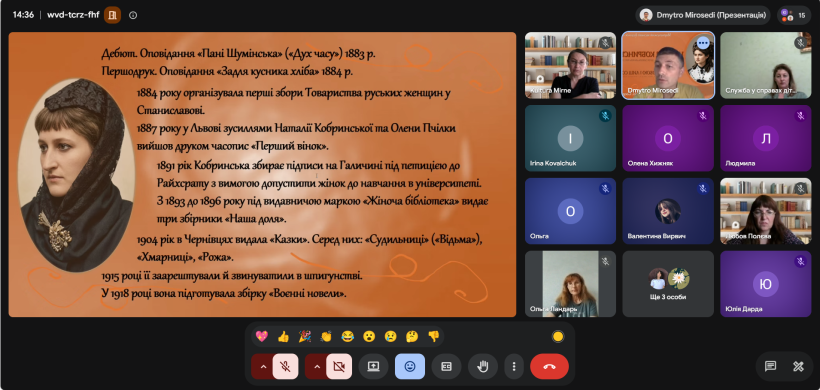Open the chat panel

(x=770, y=366)
